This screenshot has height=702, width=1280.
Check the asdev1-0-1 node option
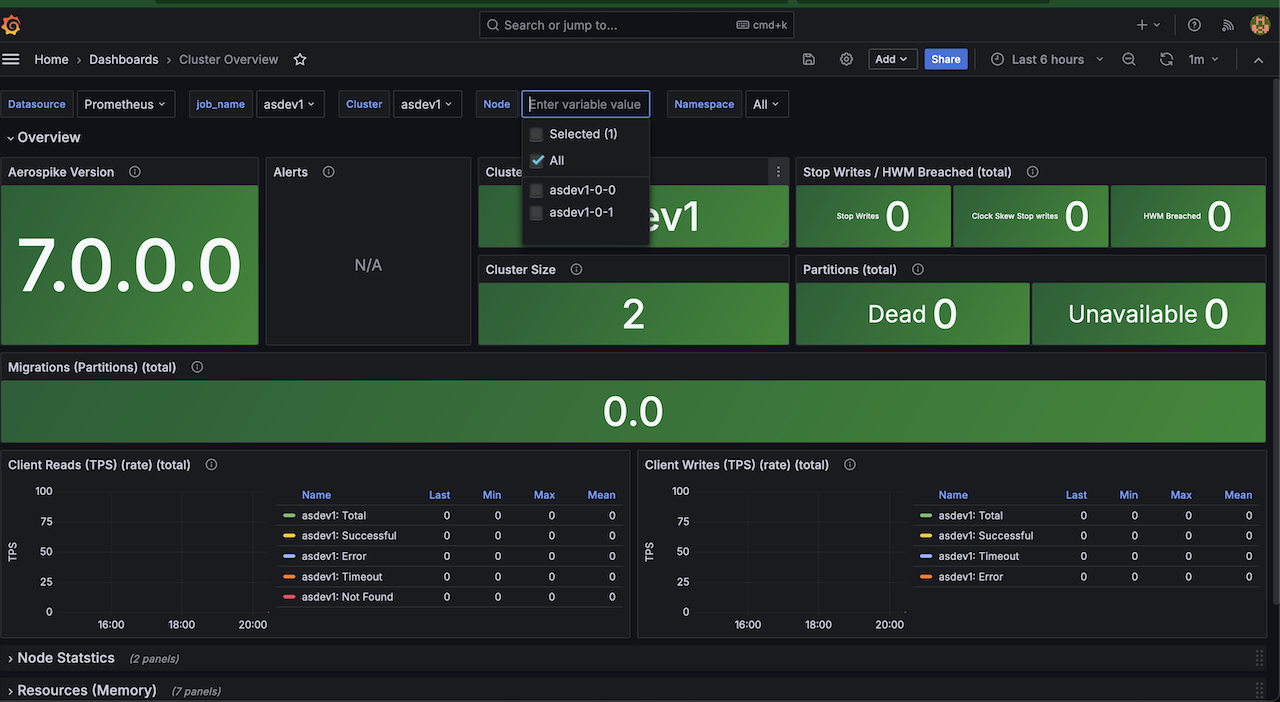pyautogui.click(x=536, y=213)
